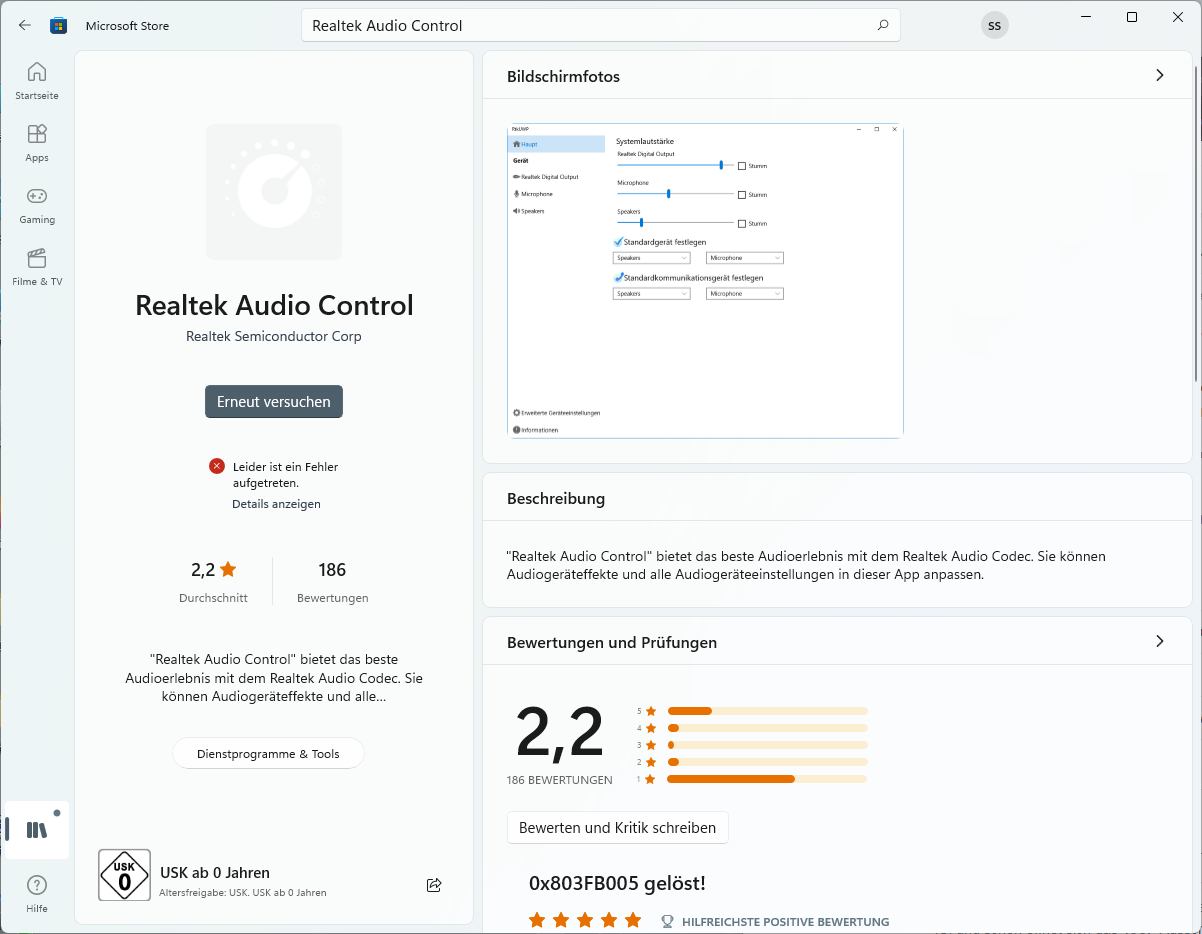Click the 1 star rating bar
1202x934 pixels.
pyautogui.click(x=767, y=779)
